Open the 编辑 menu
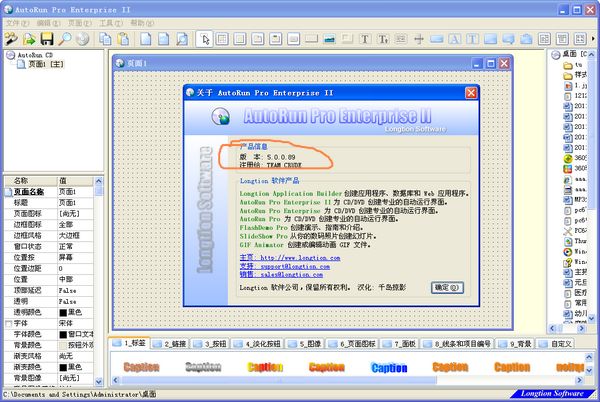The height and width of the screenshot is (402, 600). [48, 23]
